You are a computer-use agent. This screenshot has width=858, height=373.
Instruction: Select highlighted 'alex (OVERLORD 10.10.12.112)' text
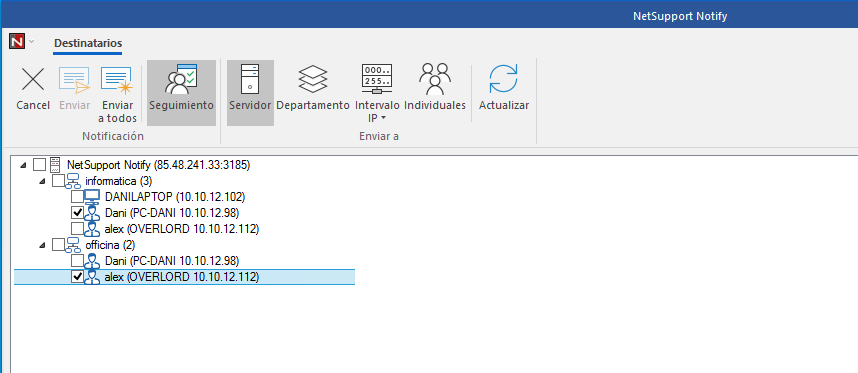[x=182, y=277]
